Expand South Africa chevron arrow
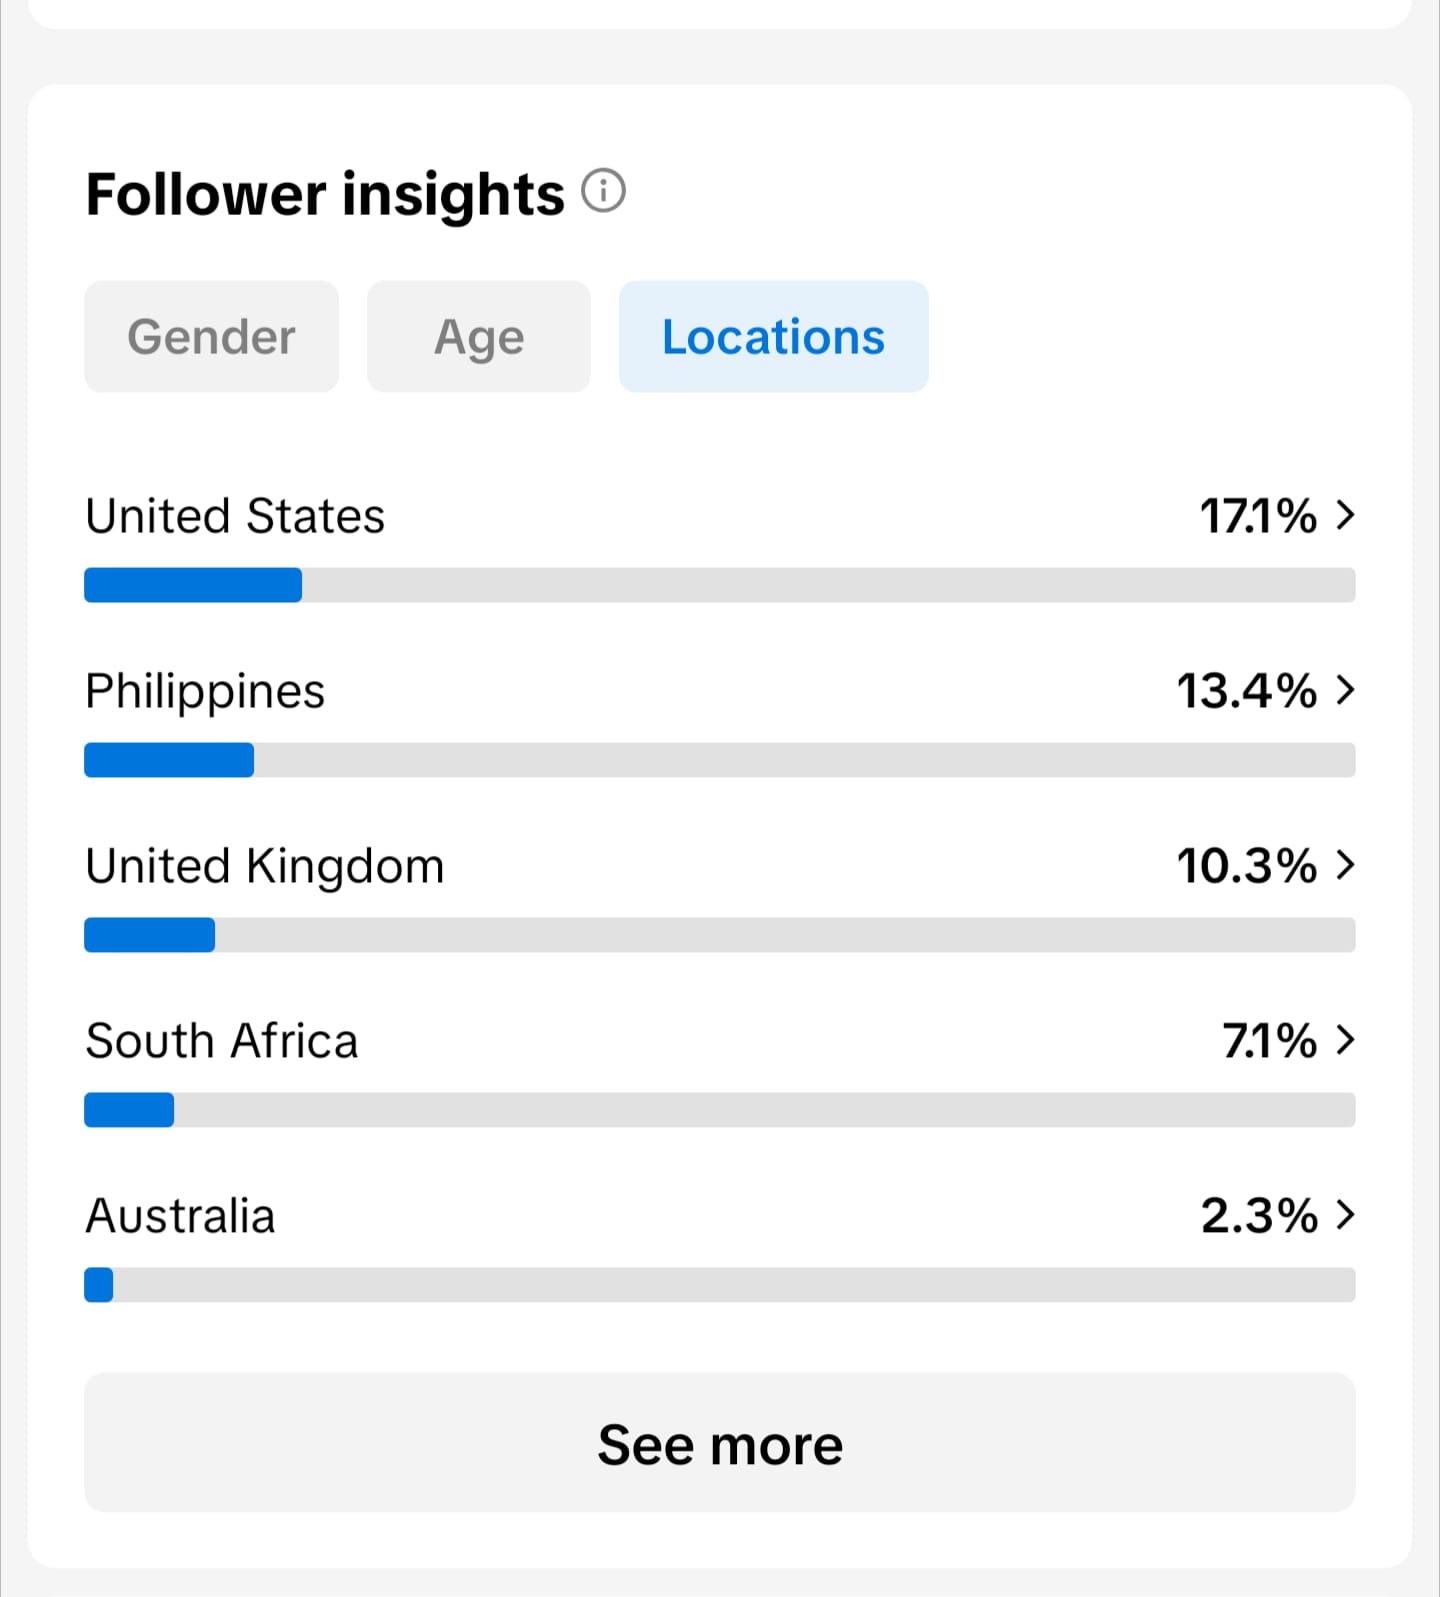The image size is (1440, 1597). pos(1345,1040)
